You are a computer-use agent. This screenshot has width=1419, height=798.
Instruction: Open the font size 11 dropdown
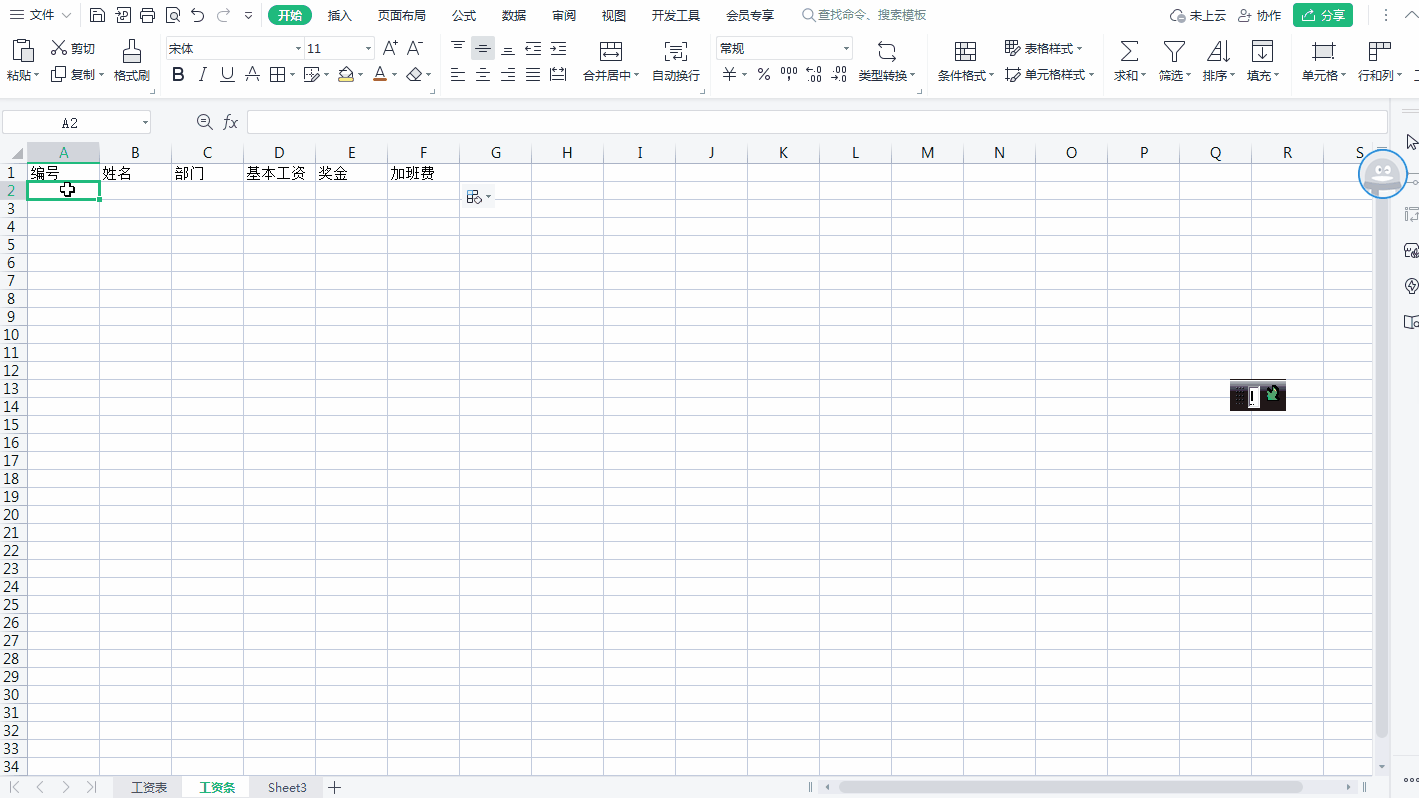369,48
